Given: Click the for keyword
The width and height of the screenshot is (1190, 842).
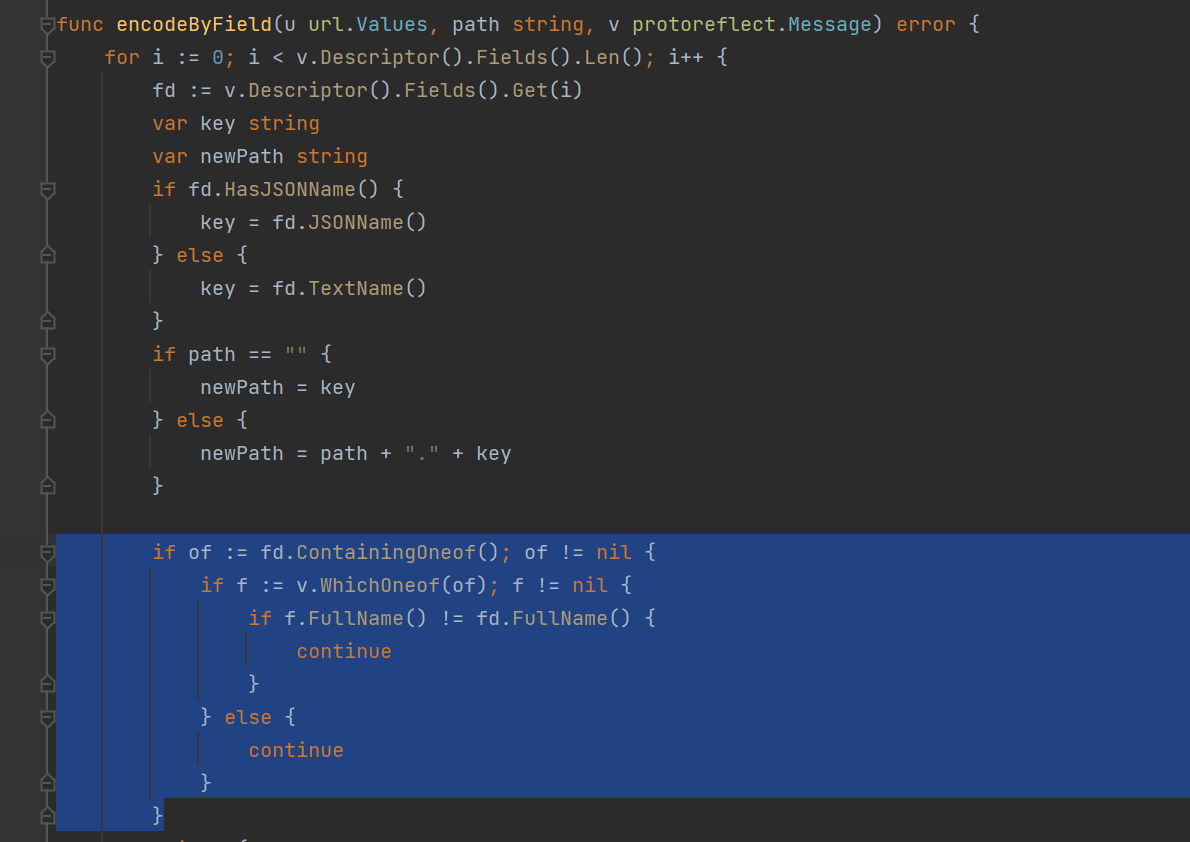Looking at the screenshot, I should point(122,58).
